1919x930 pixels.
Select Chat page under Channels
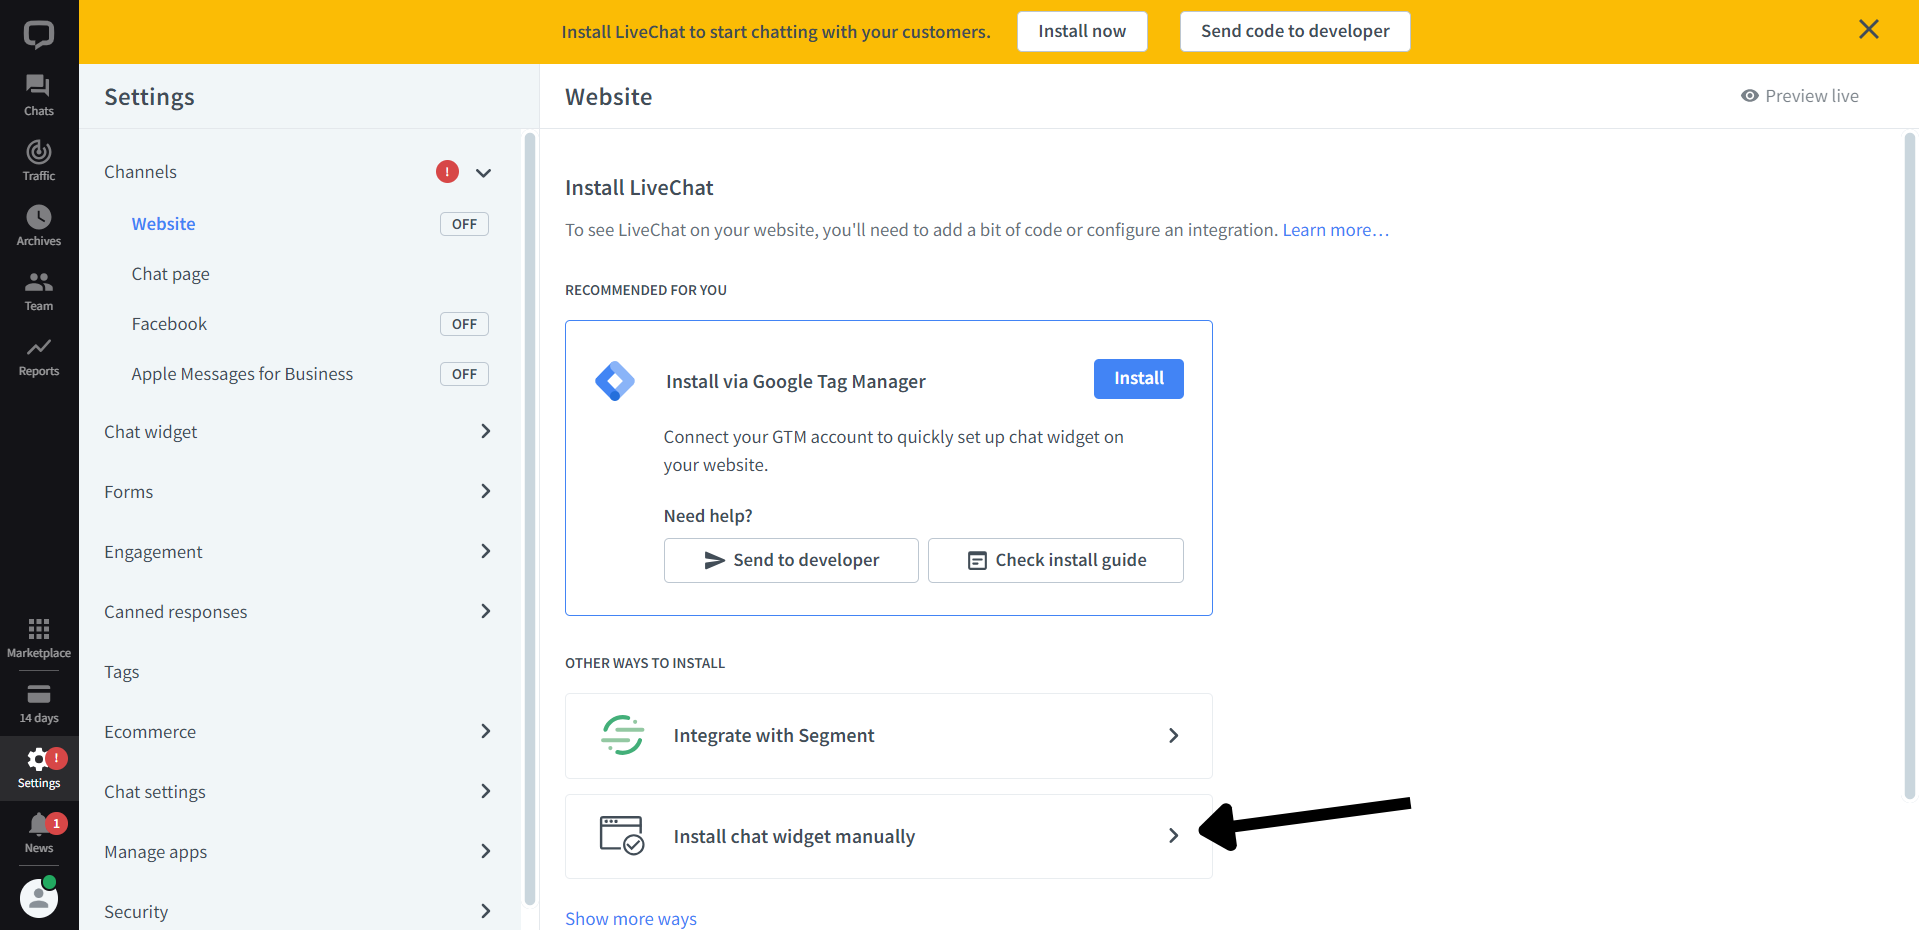pos(170,274)
